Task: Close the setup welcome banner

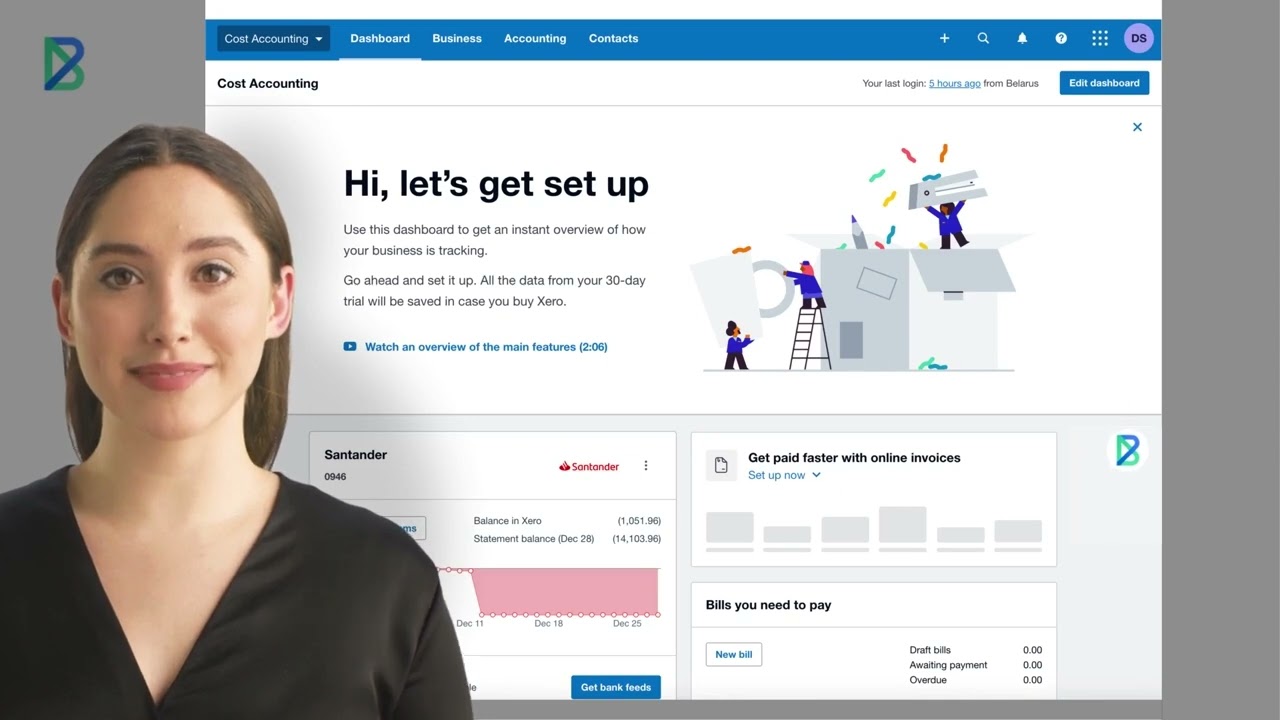Action: click(1137, 127)
